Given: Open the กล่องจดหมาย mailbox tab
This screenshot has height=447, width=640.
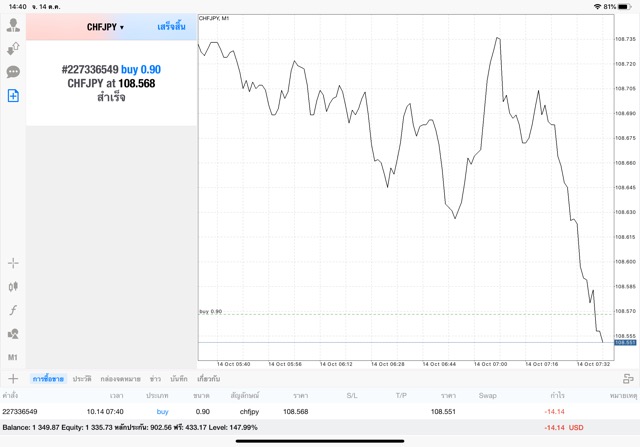Looking at the screenshot, I should [120, 379].
